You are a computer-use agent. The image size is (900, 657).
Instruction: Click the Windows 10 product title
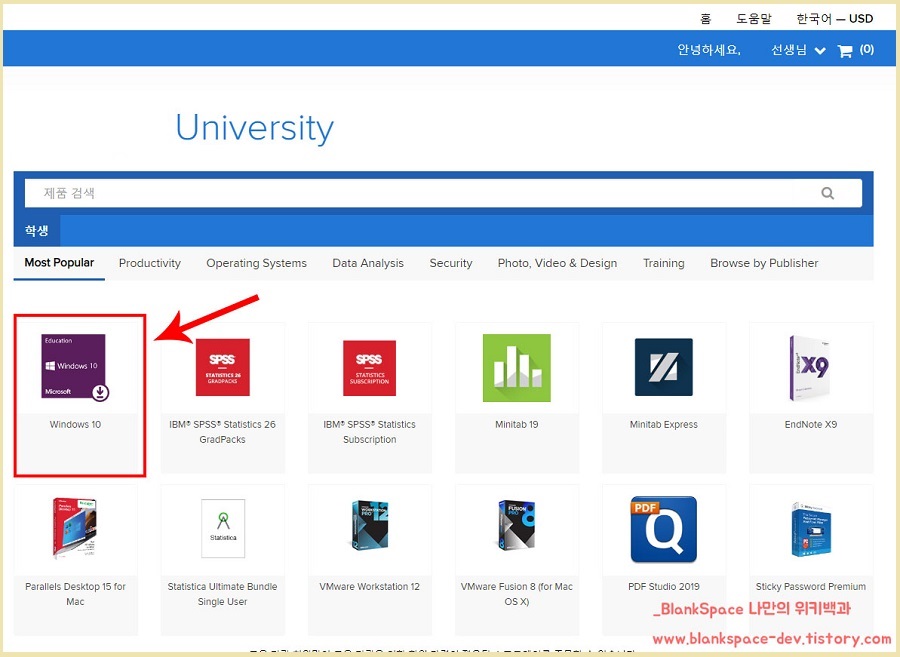[75, 425]
